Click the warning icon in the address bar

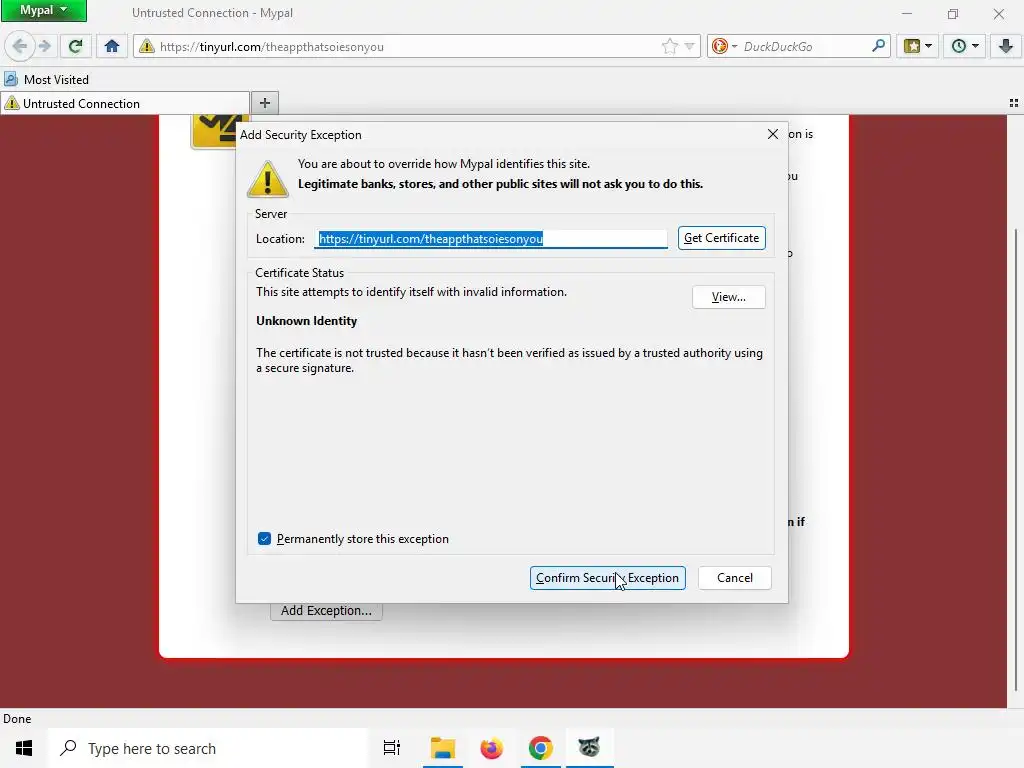[146, 46]
